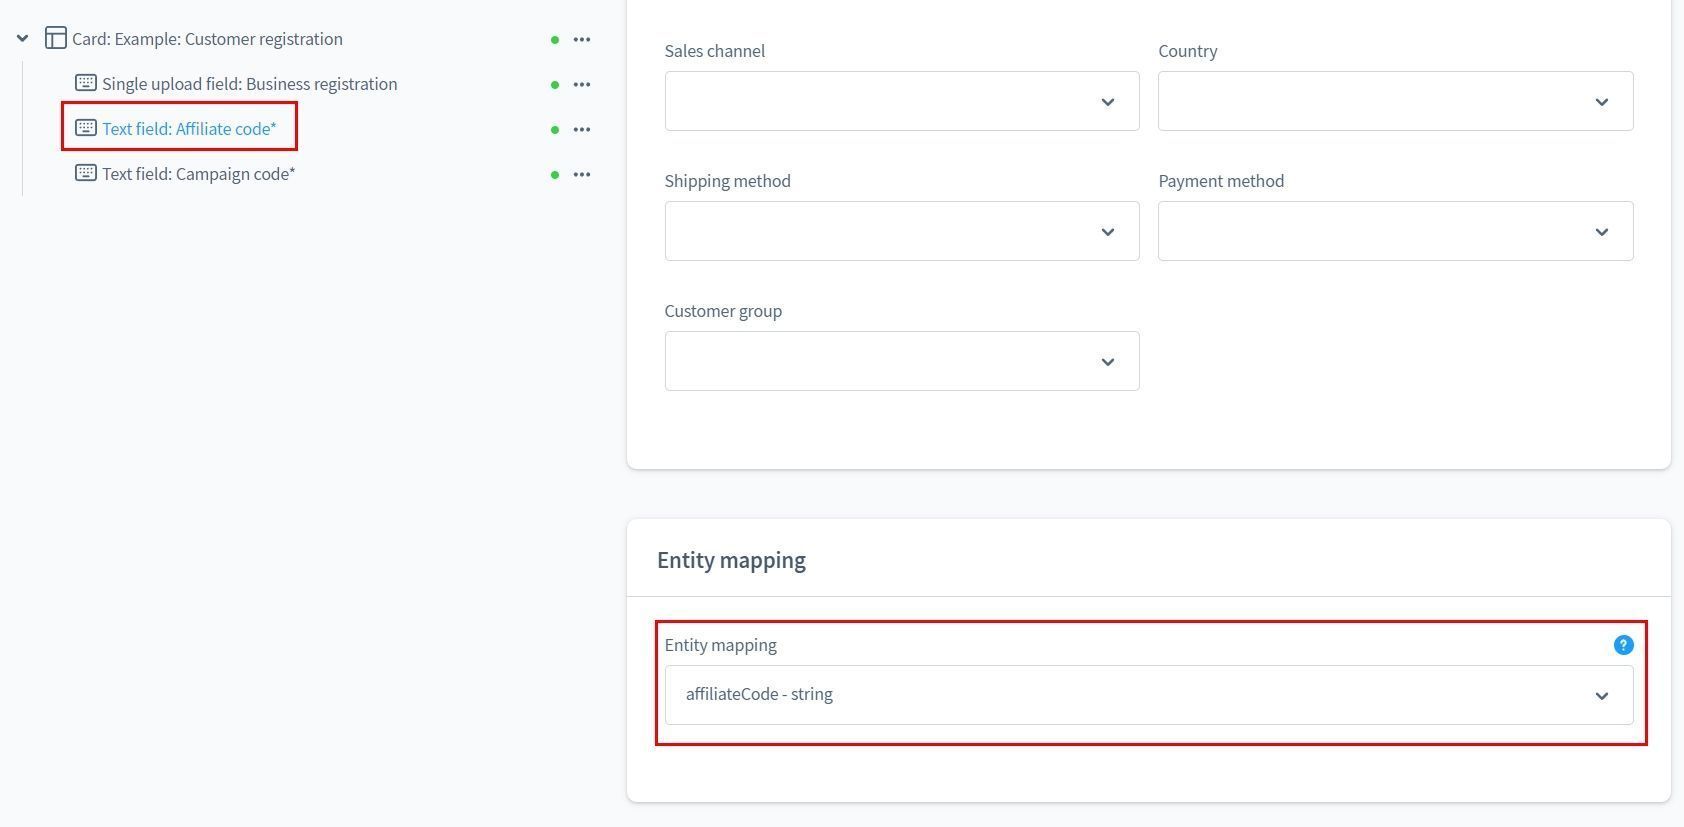Click the field icon beside Business registration
The height and width of the screenshot is (827, 1684).
click(86, 83)
